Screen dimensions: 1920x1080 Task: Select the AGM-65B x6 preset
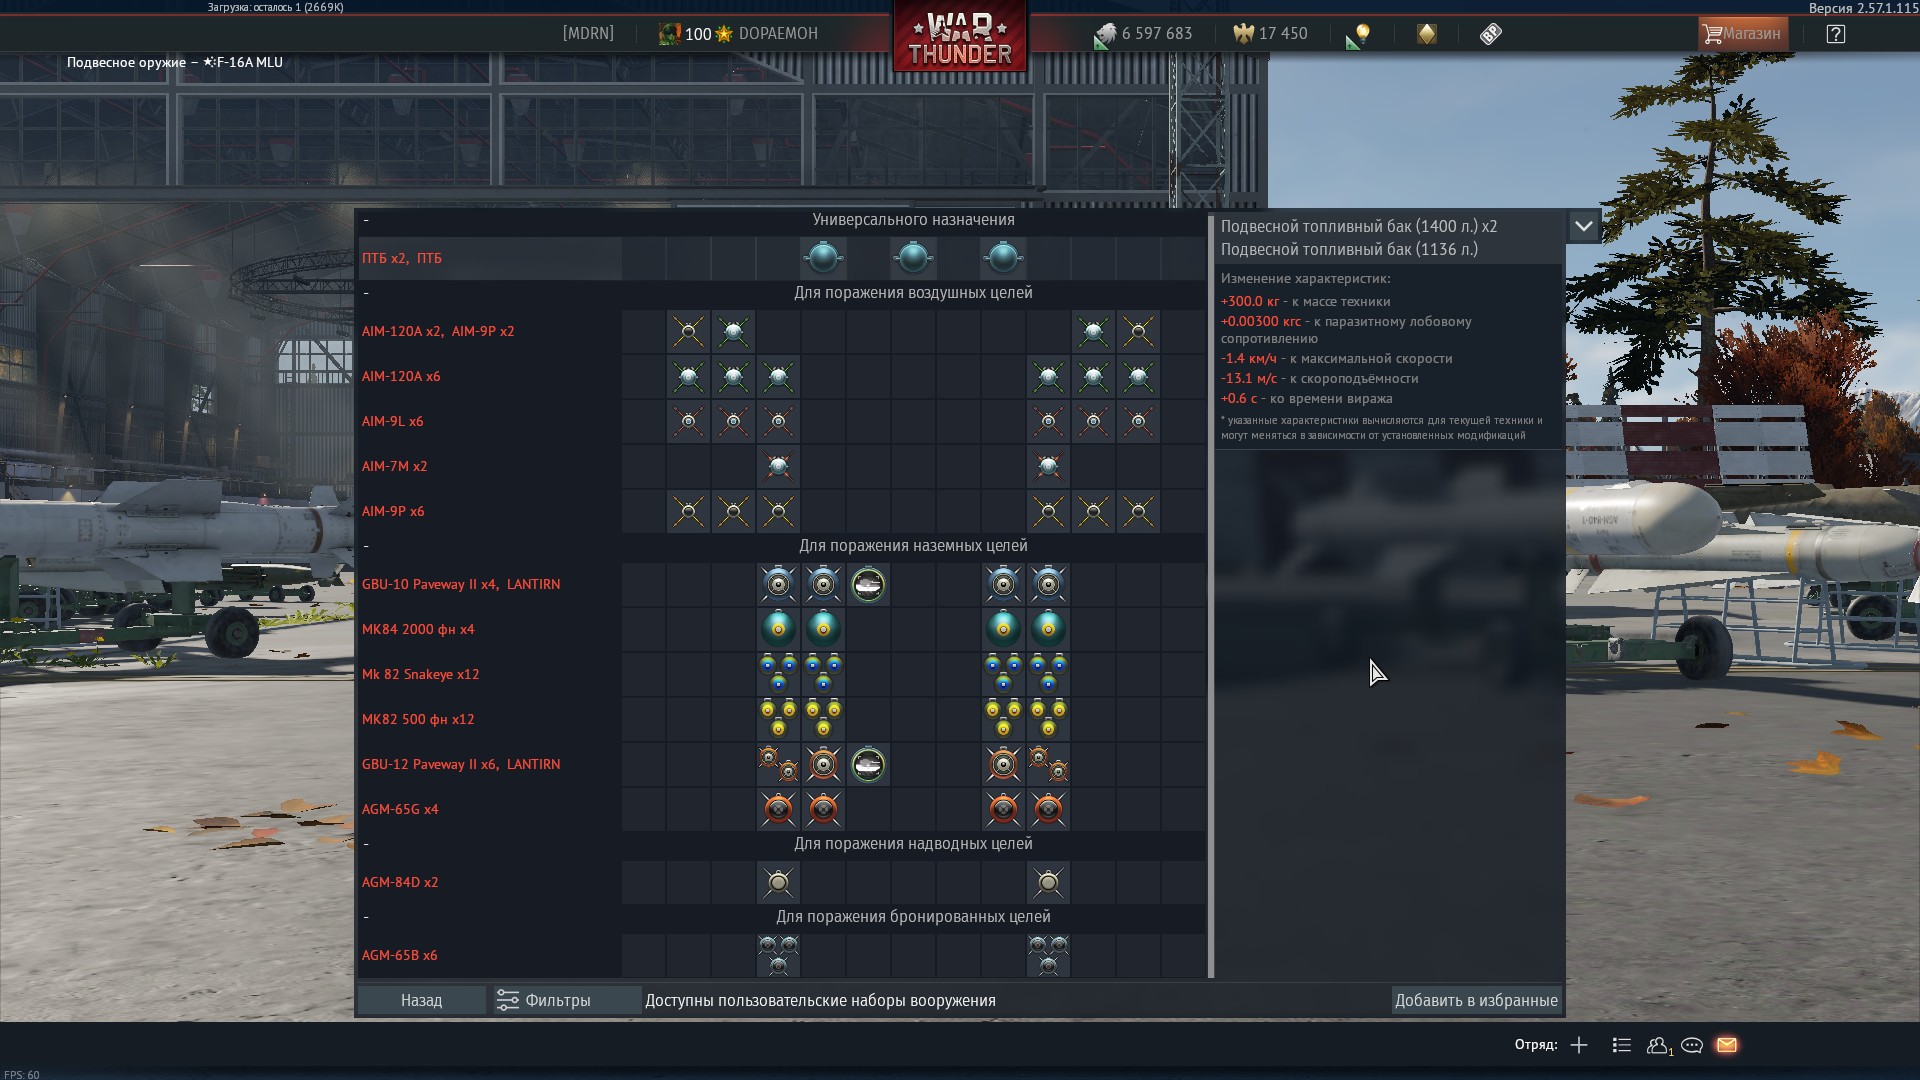[x=782, y=955]
